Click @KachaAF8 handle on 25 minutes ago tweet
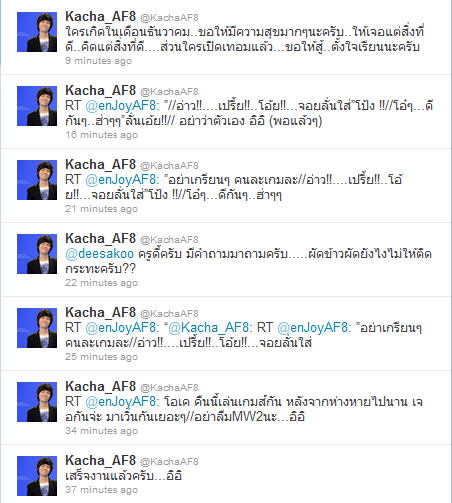The height and width of the screenshot is (503, 452). 169,314
